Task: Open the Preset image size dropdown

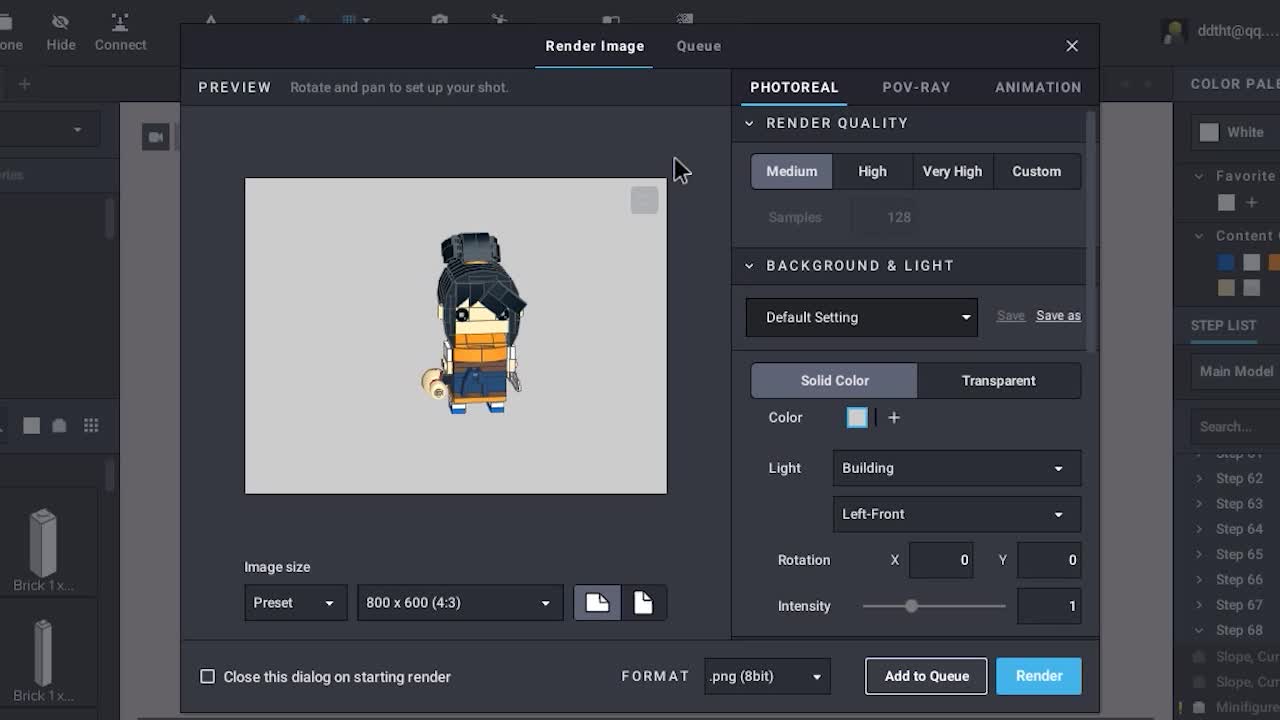Action: click(295, 603)
